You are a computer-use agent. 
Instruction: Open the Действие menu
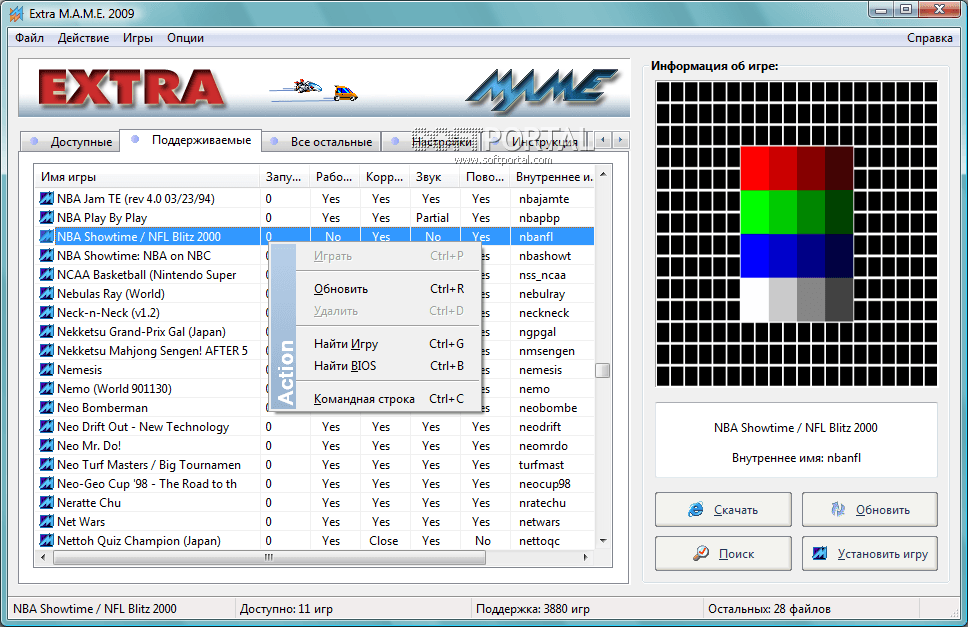(x=83, y=38)
